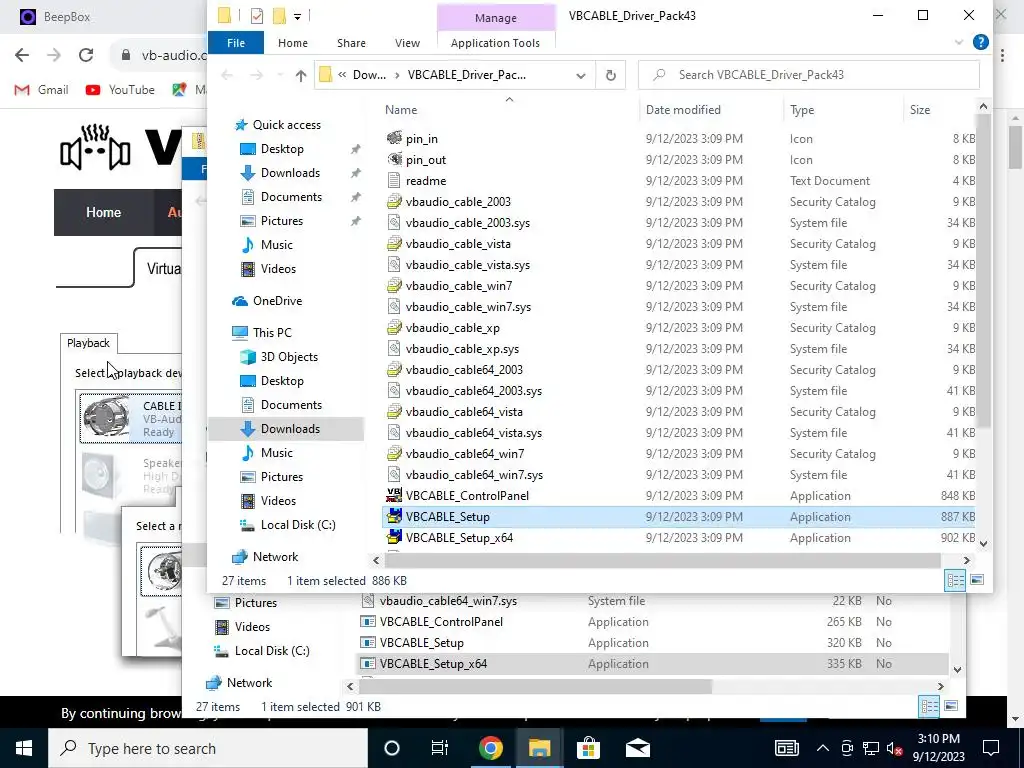This screenshot has height=768, width=1024.
Task: Open the File tab in VBCABLE_Driver_Pack43 window
Action: 236,43
